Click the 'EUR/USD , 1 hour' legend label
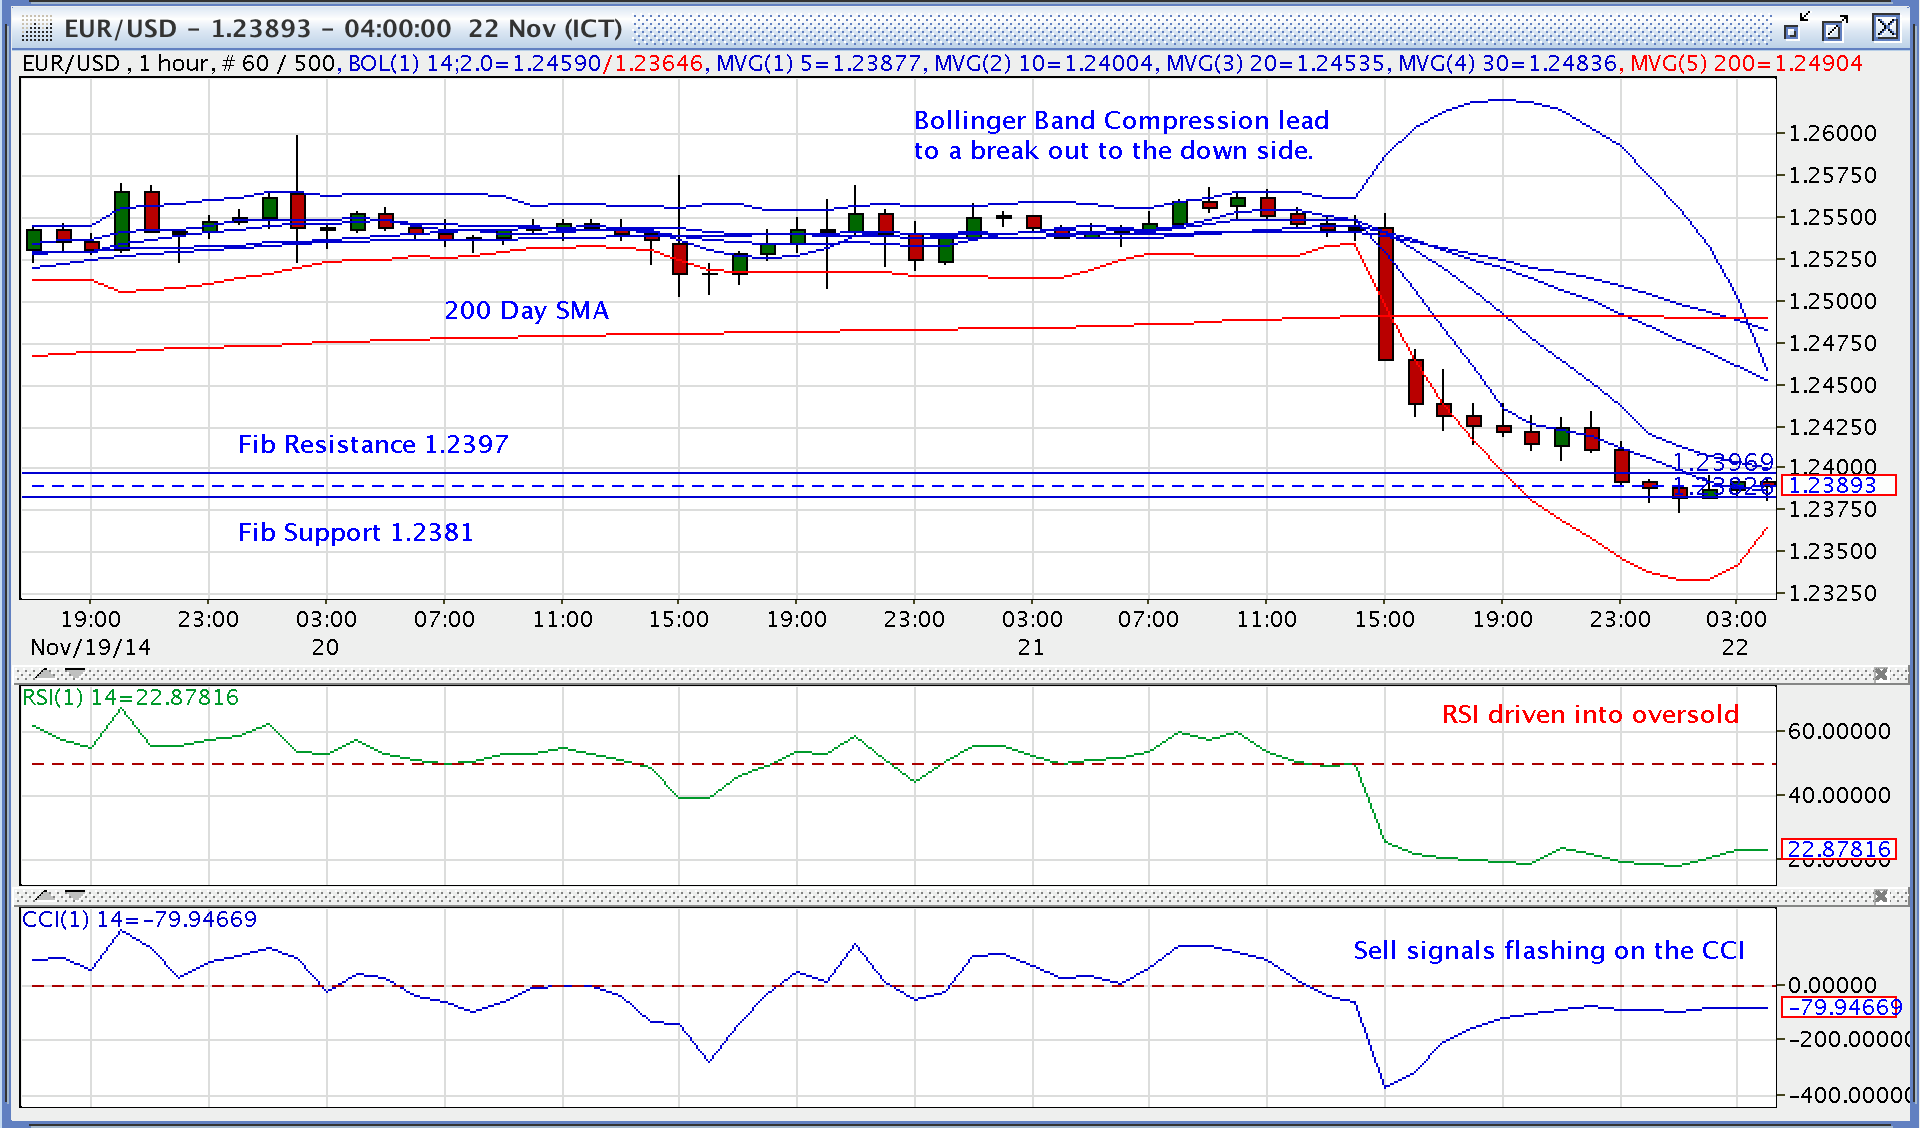 pos(115,64)
